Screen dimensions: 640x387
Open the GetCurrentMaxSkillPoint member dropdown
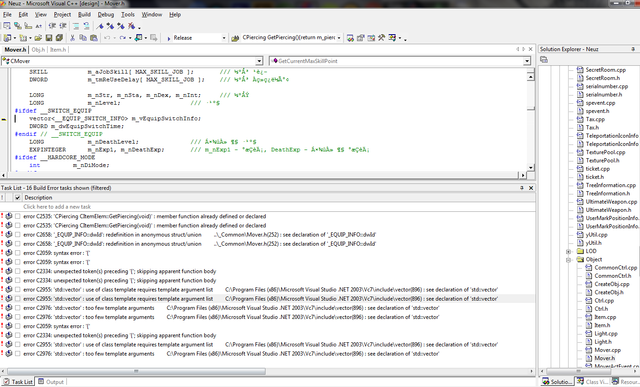click(527, 61)
